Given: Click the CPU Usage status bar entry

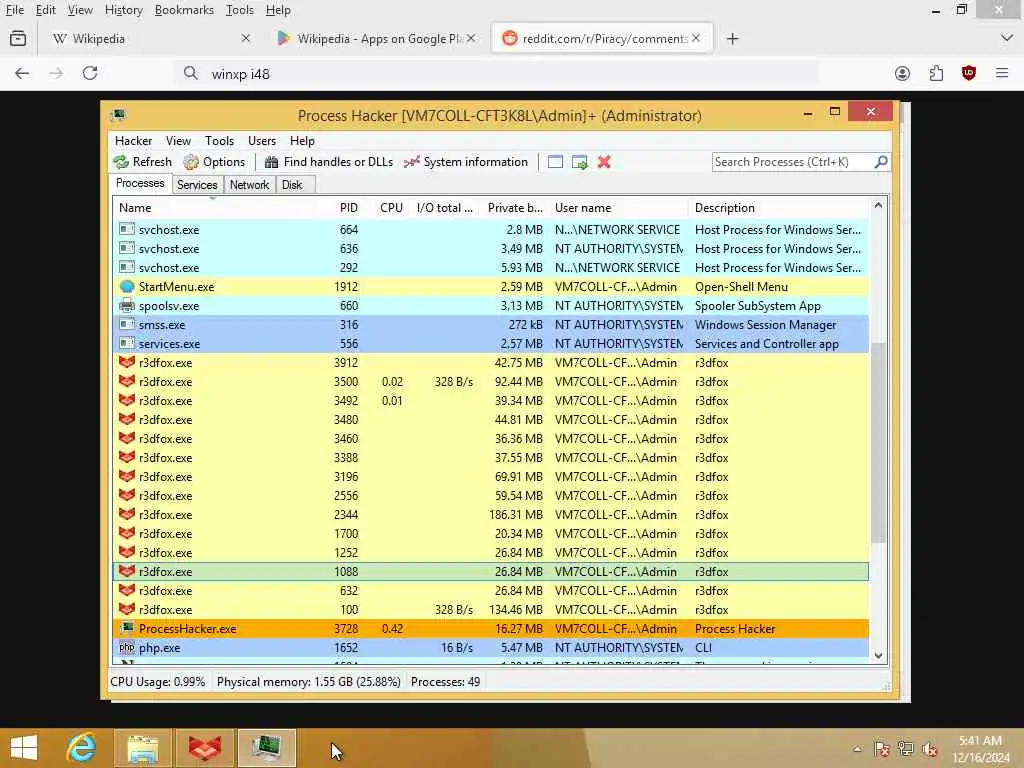Looking at the screenshot, I should [x=157, y=682].
